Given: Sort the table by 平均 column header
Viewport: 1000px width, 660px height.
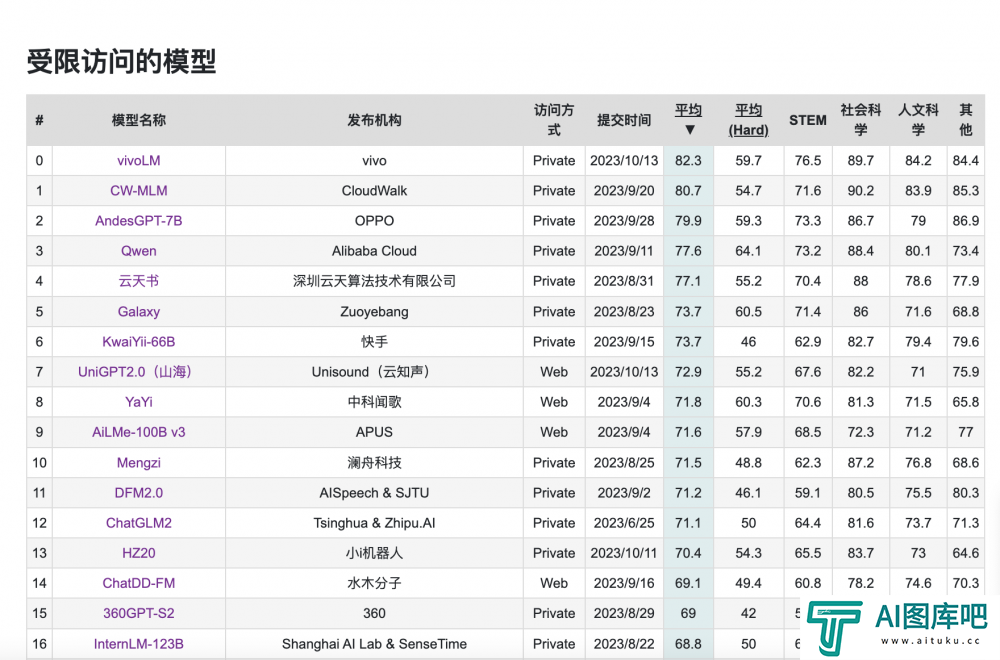Looking at the screenshot, I should pyautogui.click(x=688, y=110).
